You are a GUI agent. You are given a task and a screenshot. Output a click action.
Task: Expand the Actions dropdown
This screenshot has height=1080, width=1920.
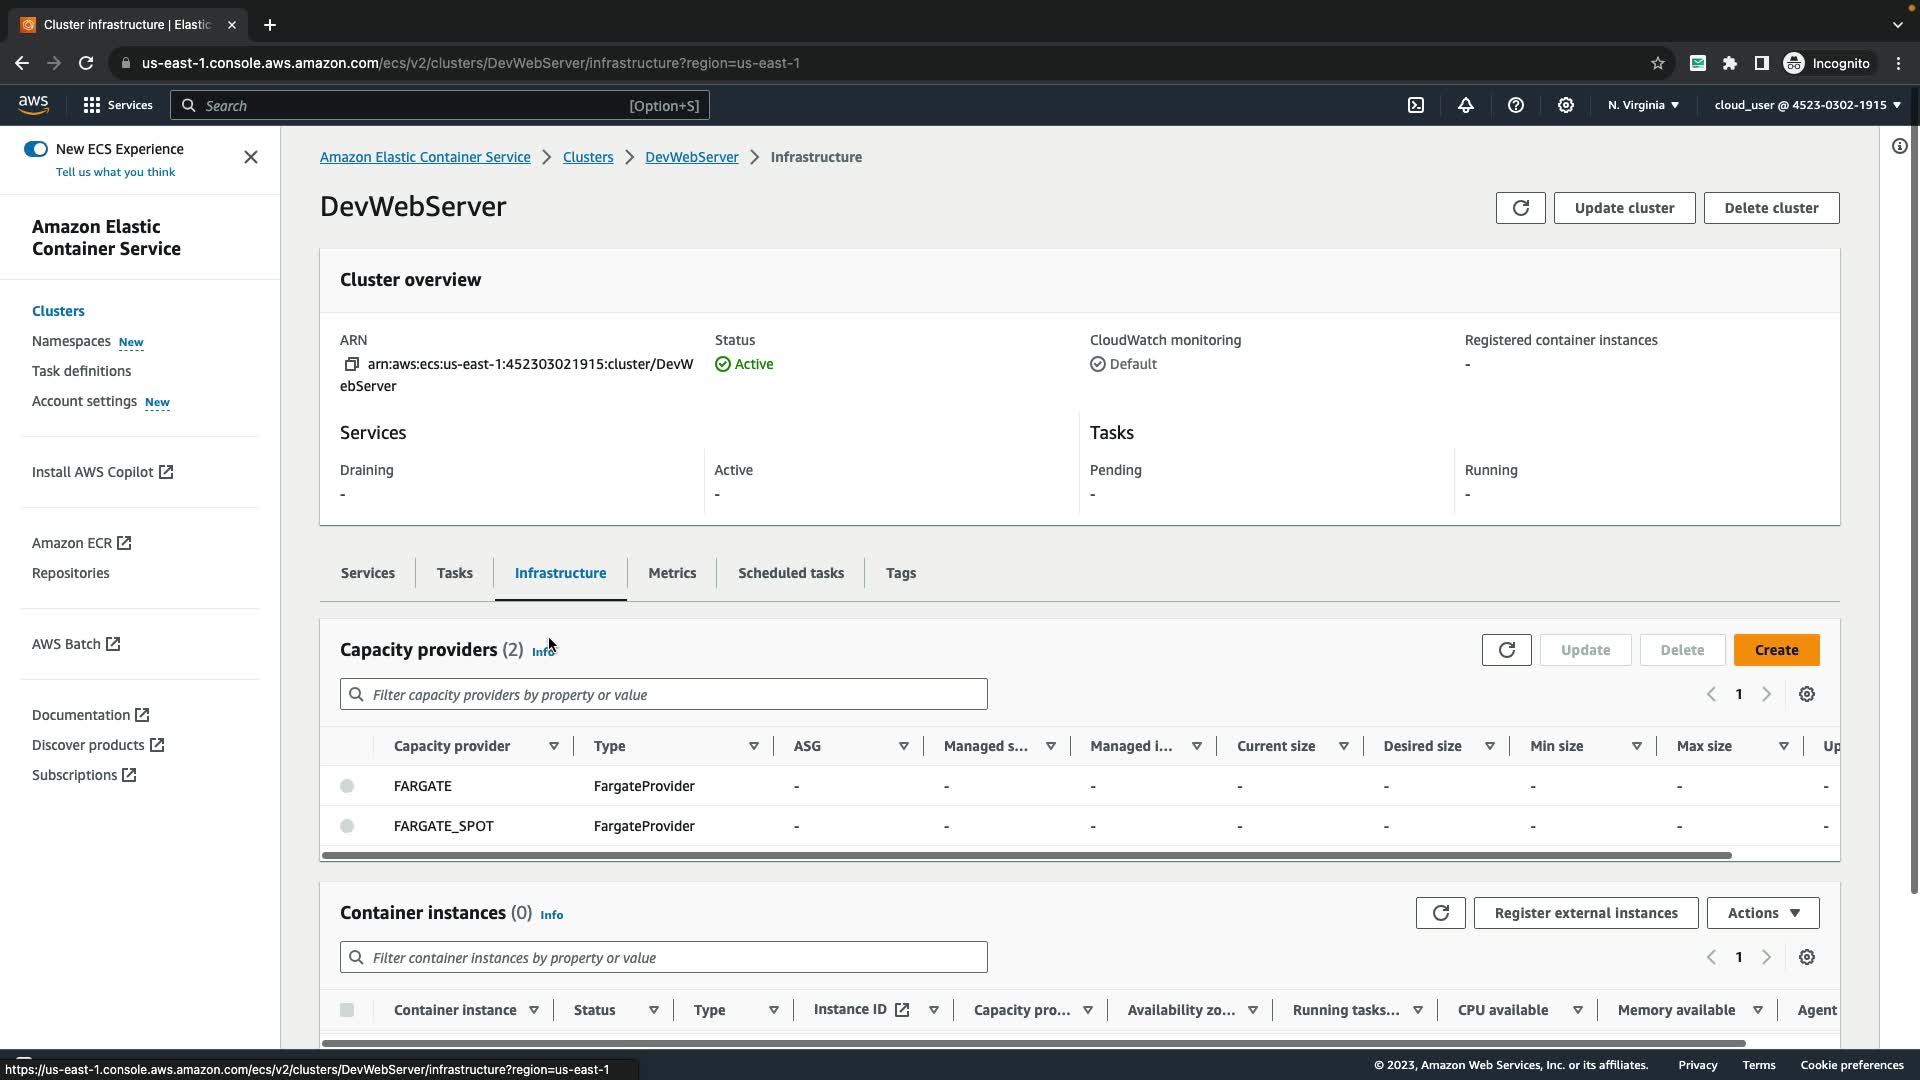[x=1762, y=913]
